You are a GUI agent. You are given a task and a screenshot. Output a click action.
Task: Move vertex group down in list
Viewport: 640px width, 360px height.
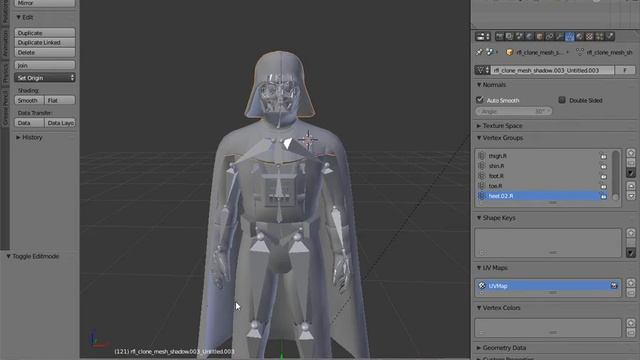[631, 196]
